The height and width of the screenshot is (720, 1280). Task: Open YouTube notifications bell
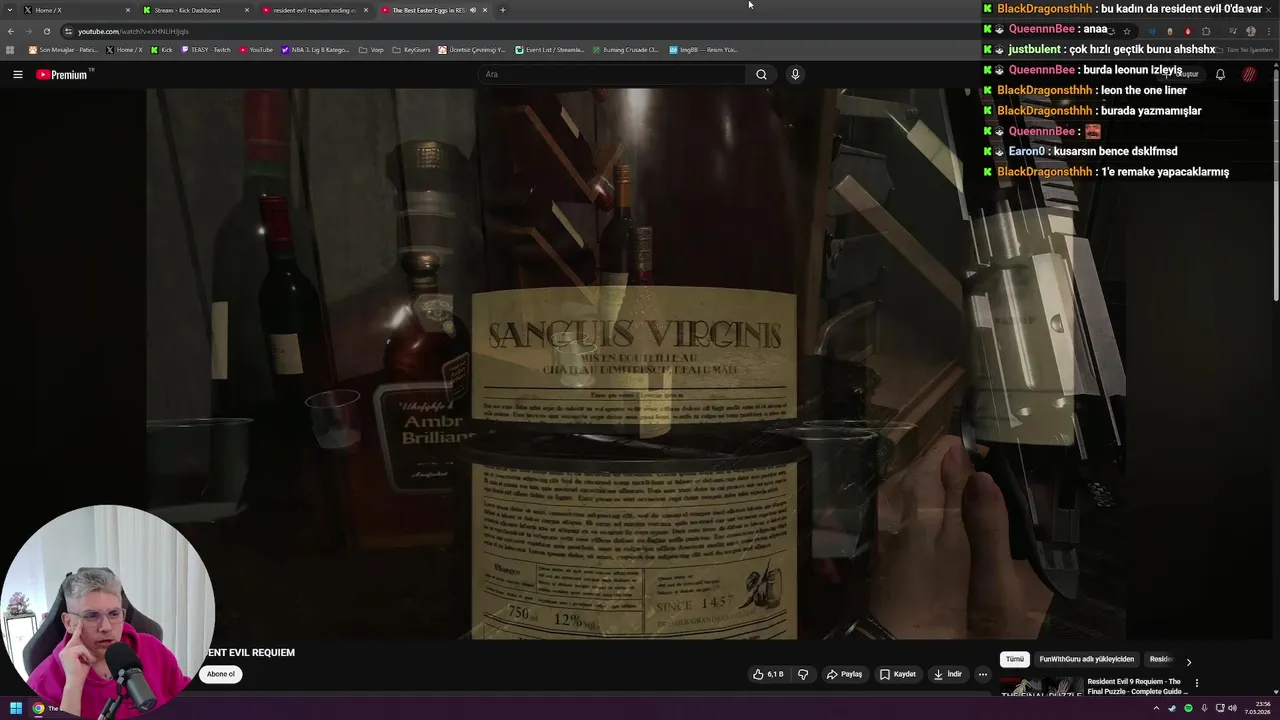pyautogui.click(x=1220, y=74)
